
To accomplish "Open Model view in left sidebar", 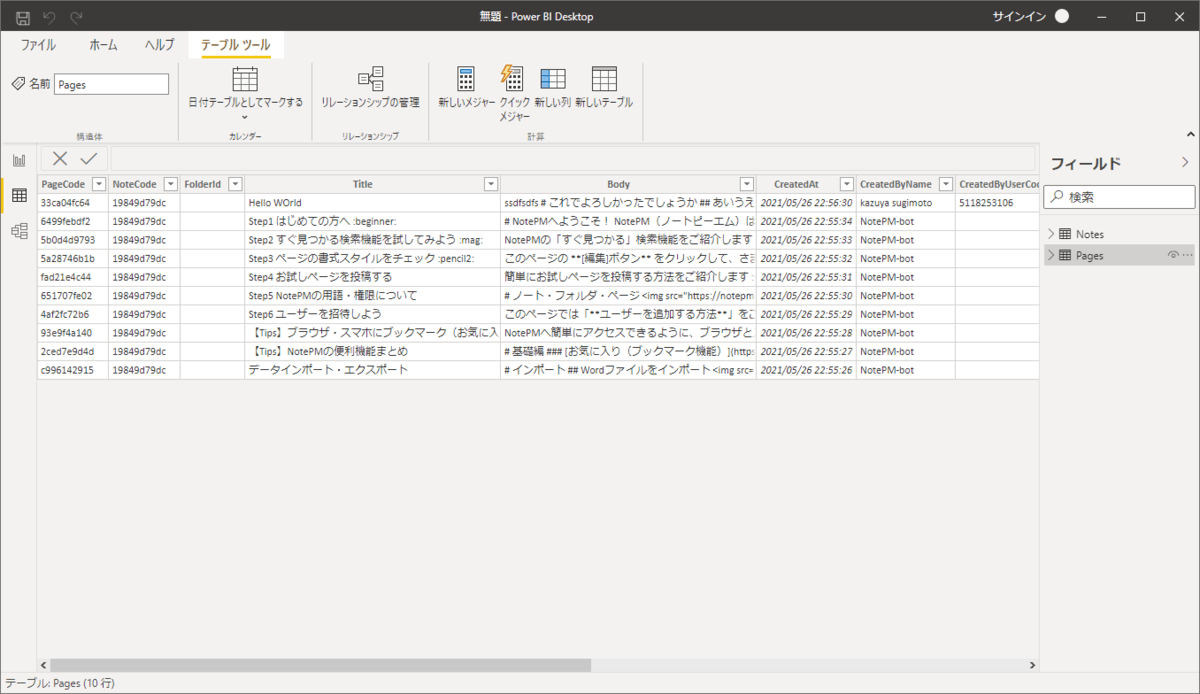I will pos(19,231).
